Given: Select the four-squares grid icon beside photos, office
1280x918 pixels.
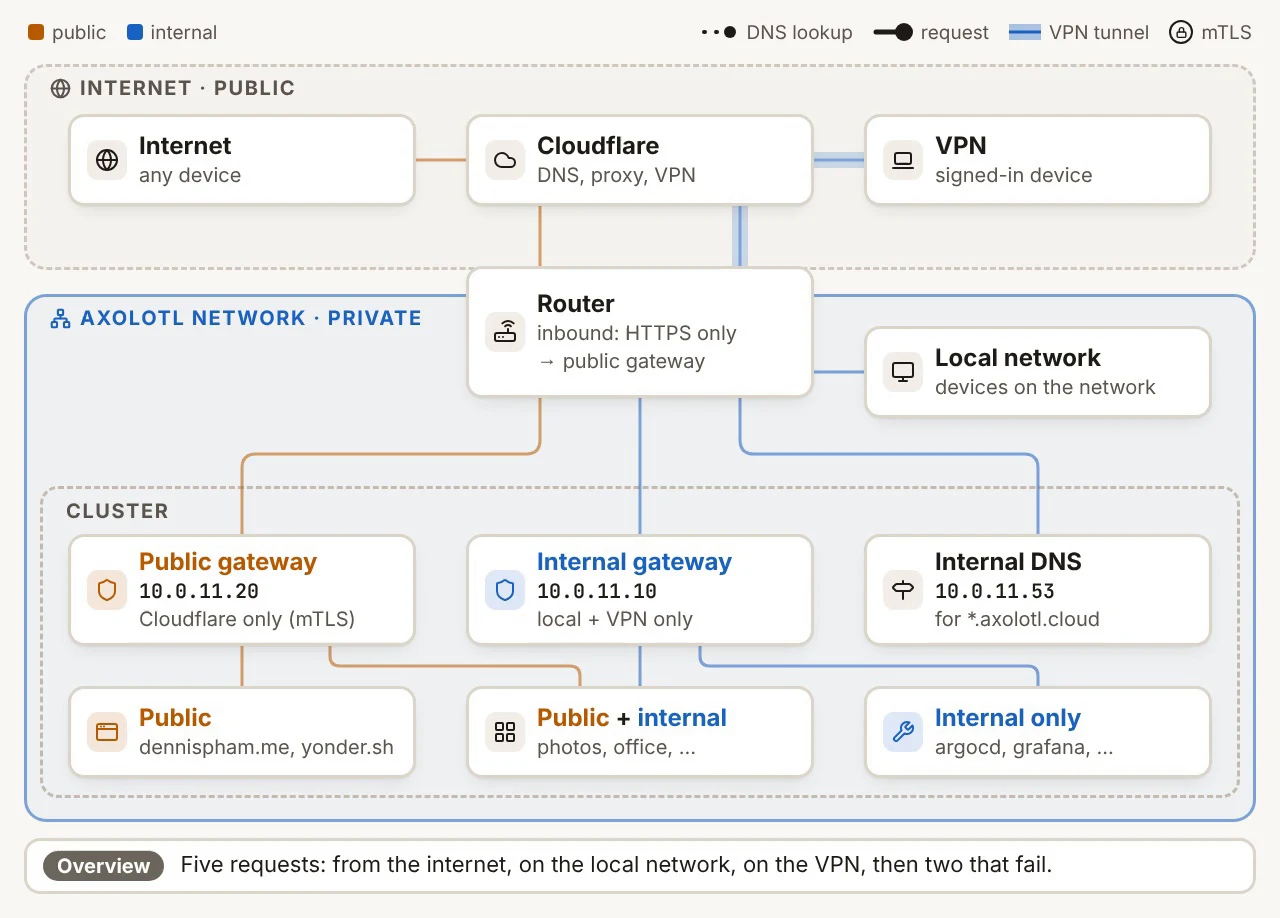Looking at the screenshot, I should pos(505,732).
